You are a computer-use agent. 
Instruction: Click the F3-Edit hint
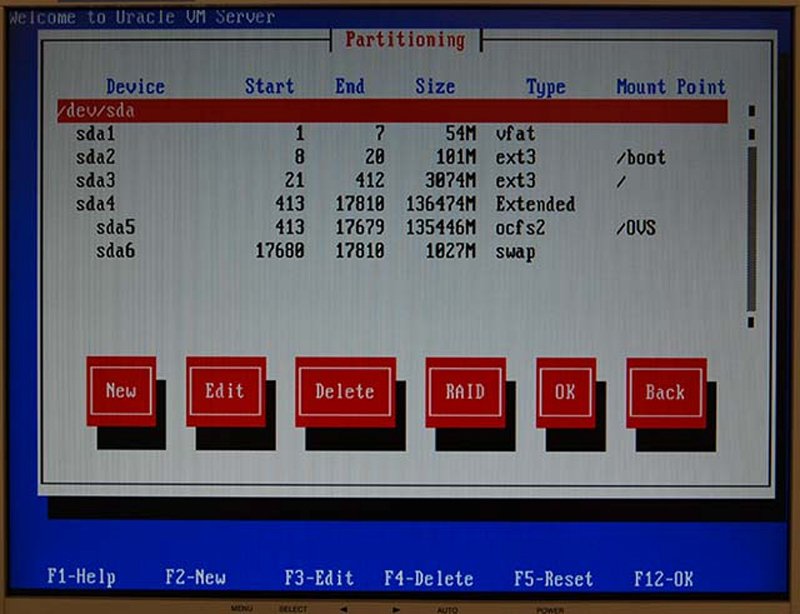tap(319, 578)
